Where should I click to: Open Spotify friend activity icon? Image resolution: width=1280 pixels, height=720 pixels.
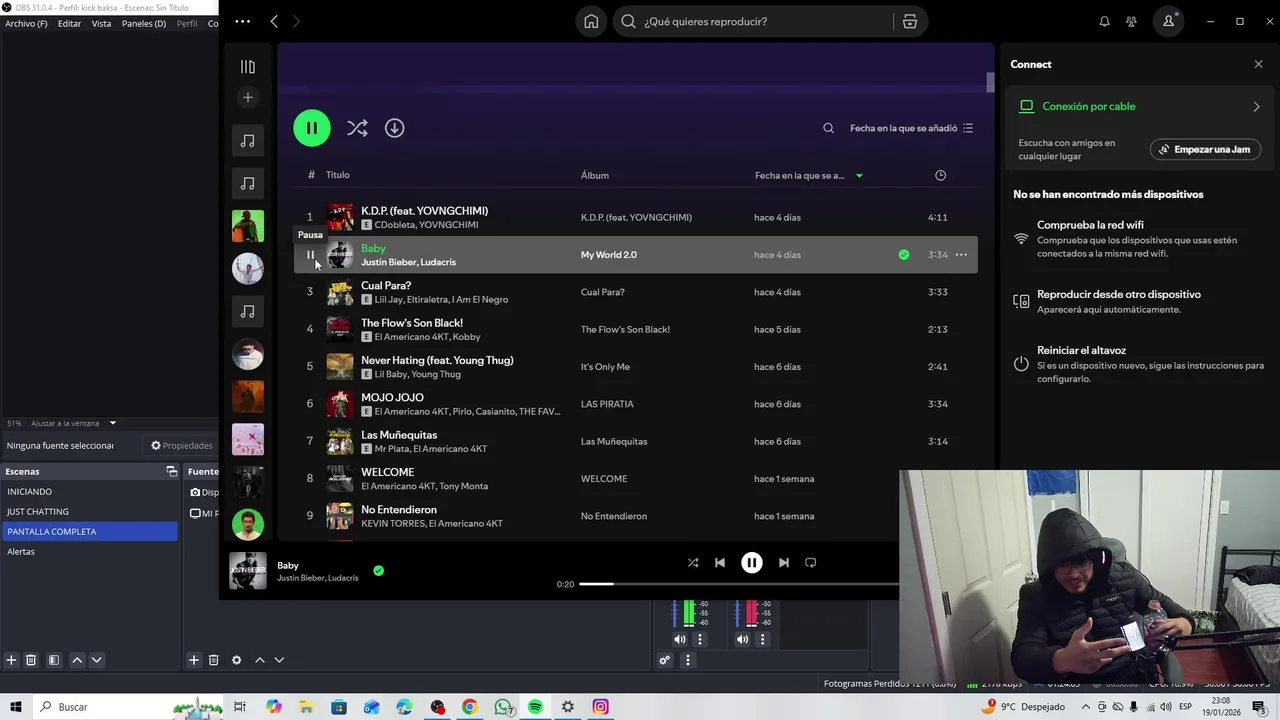click(x=1131, y=21)
